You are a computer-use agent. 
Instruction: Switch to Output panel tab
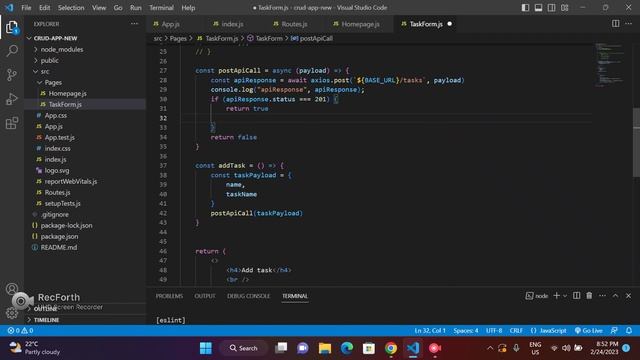pos(205,296)
